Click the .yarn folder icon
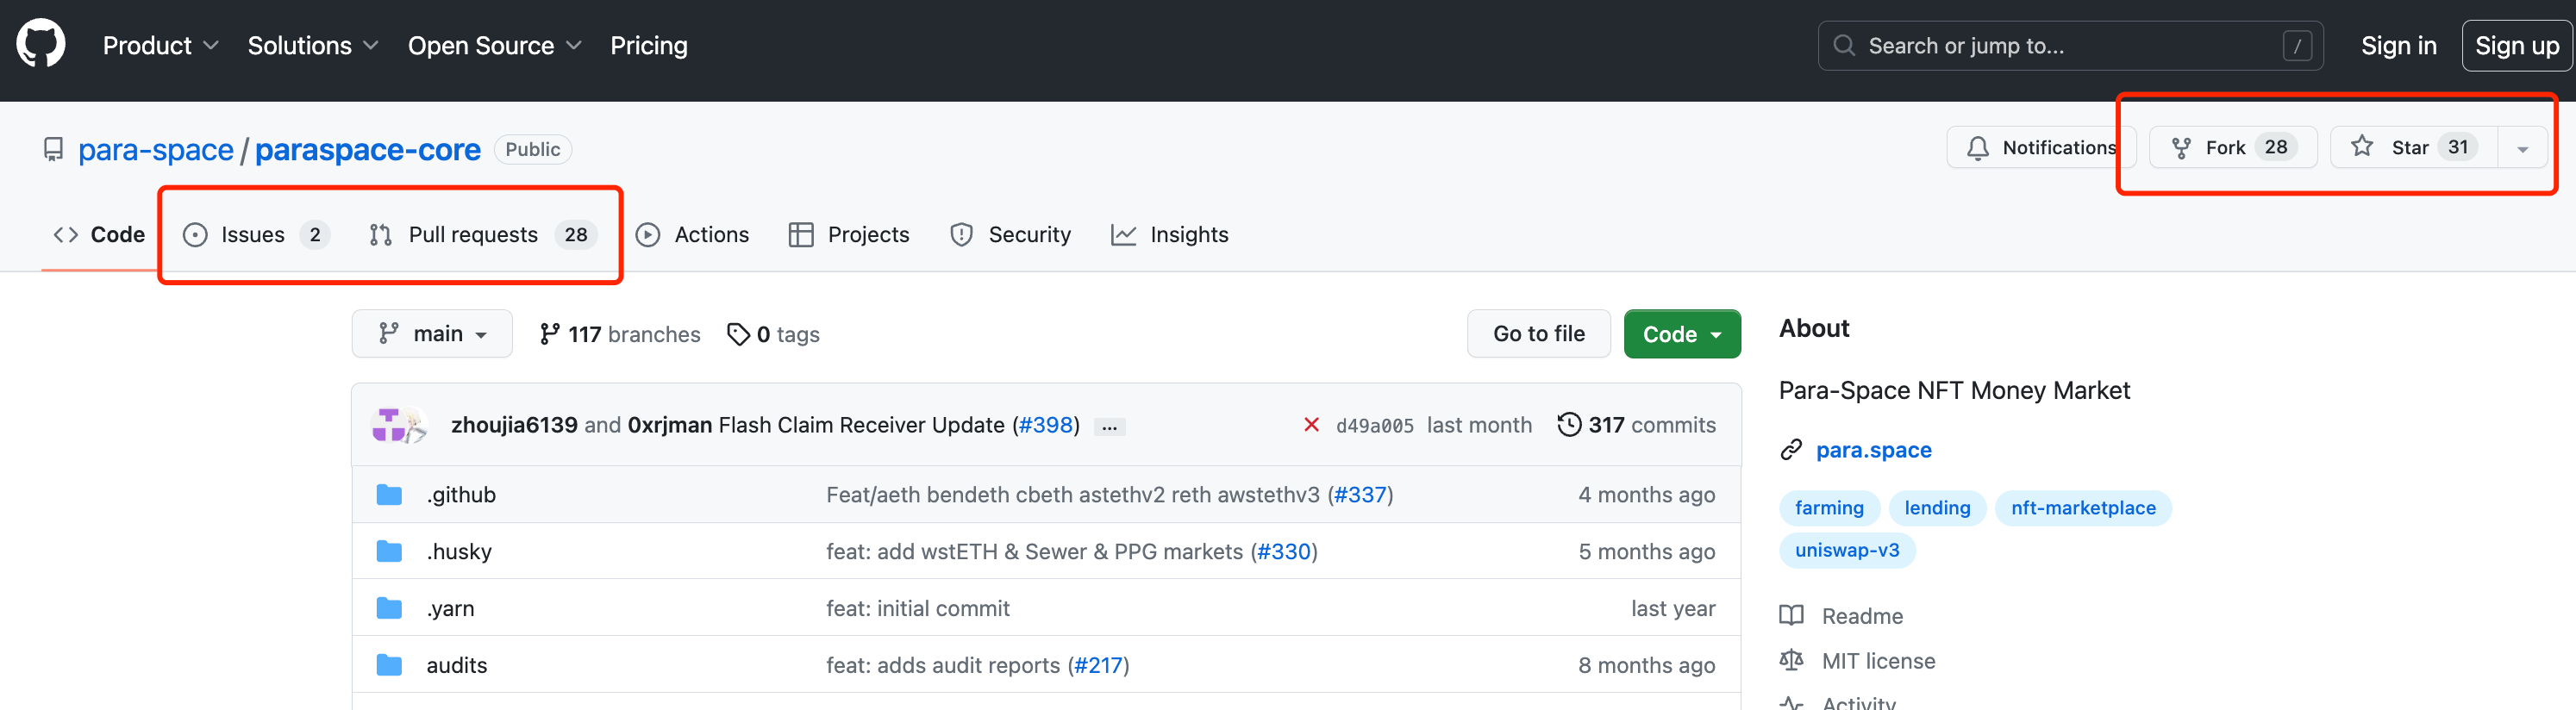 coord(389,609)
